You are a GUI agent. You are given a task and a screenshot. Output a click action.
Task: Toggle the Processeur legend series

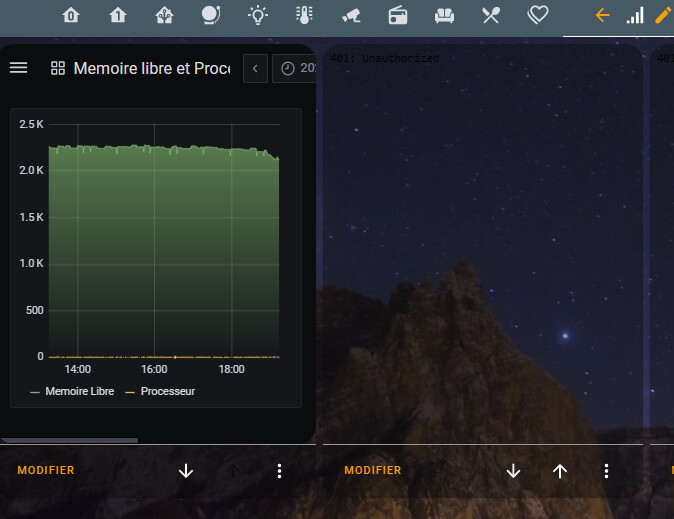tap(167, 391)
